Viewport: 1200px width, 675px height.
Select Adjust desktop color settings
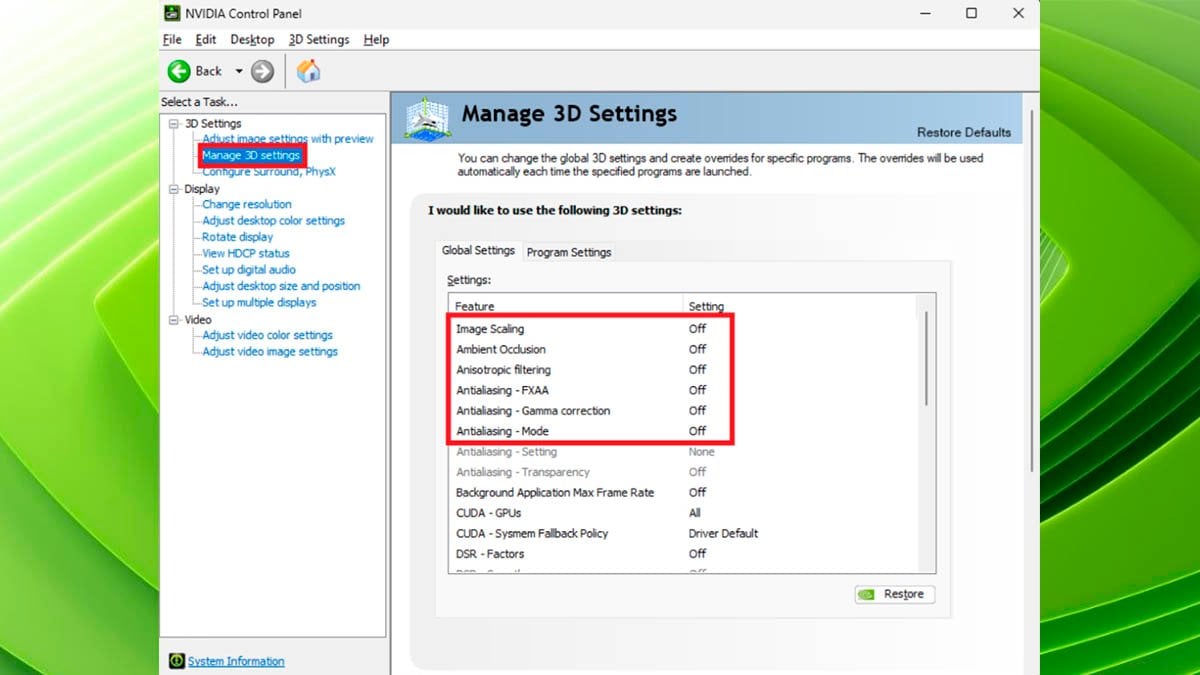point(273,220)
